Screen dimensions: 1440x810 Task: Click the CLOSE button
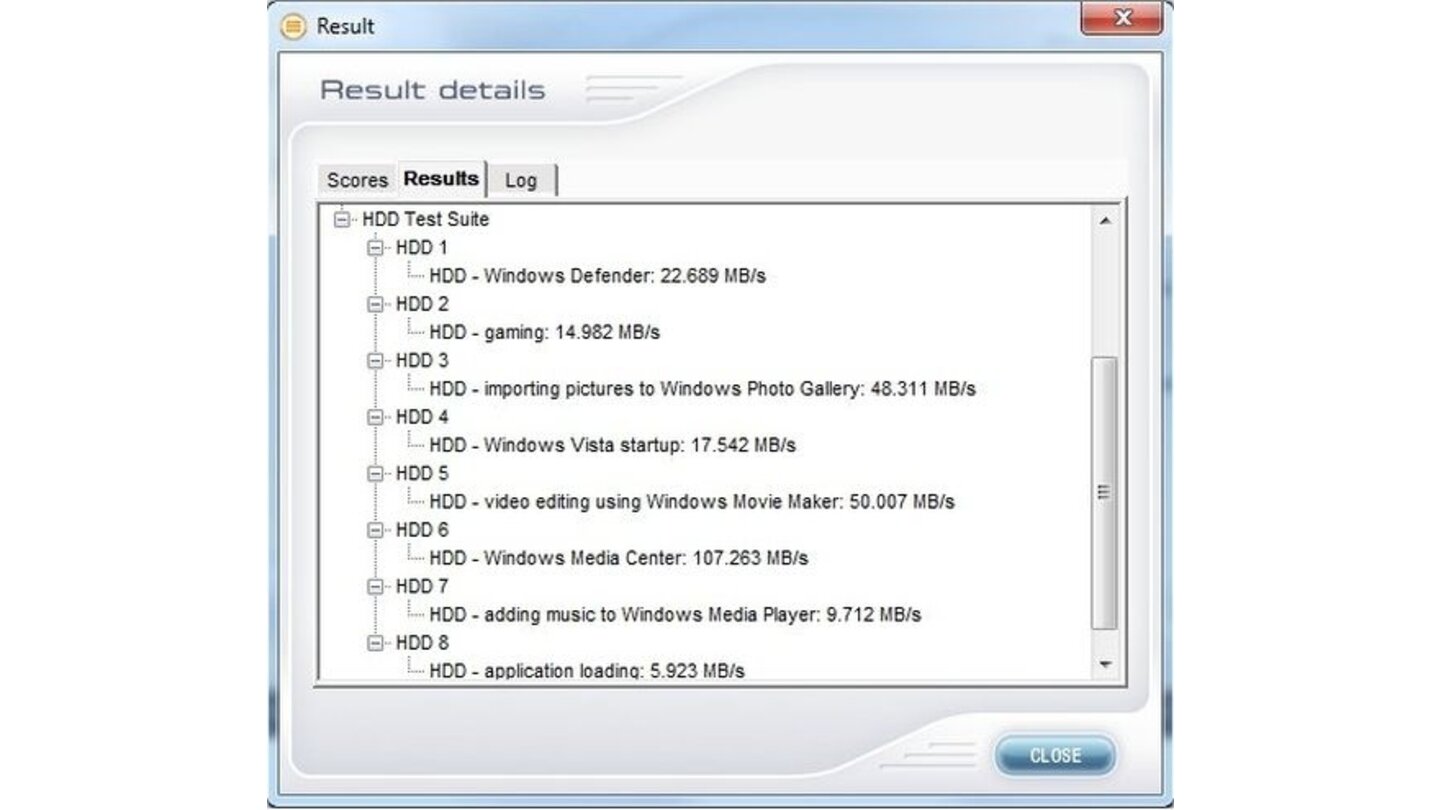(x=1054, y=755)
